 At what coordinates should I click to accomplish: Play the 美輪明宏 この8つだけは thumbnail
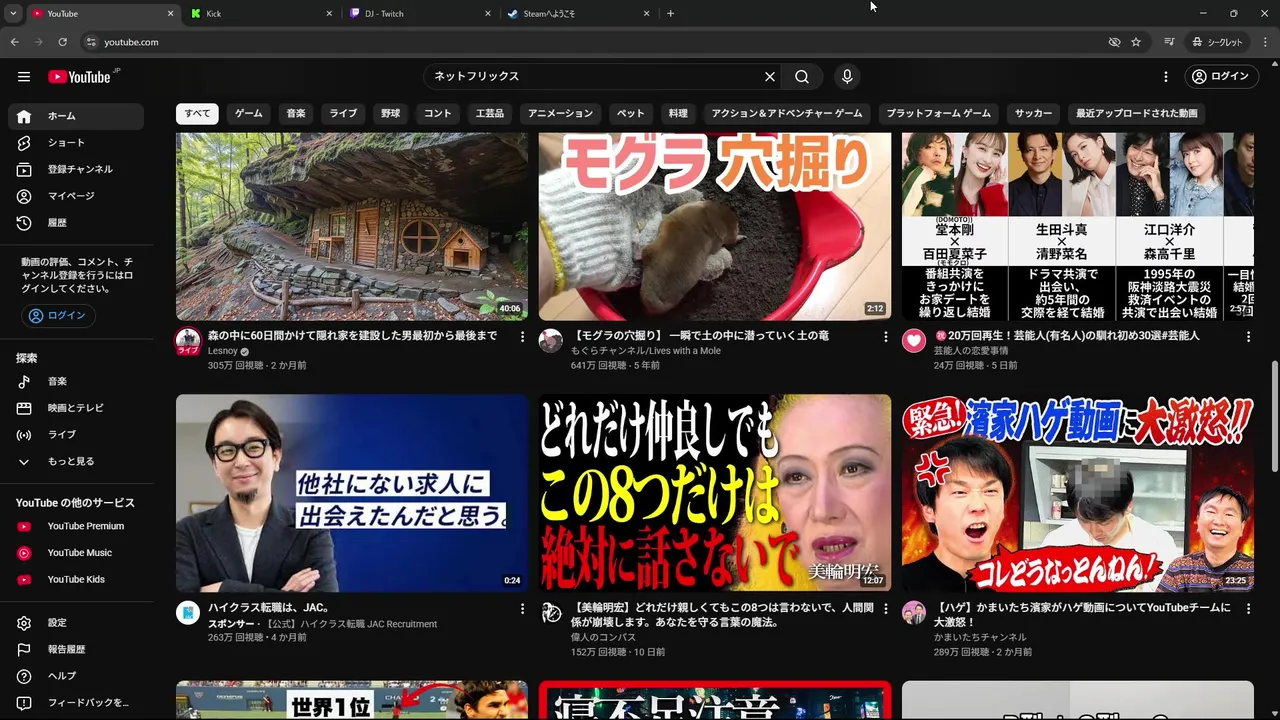715,493
